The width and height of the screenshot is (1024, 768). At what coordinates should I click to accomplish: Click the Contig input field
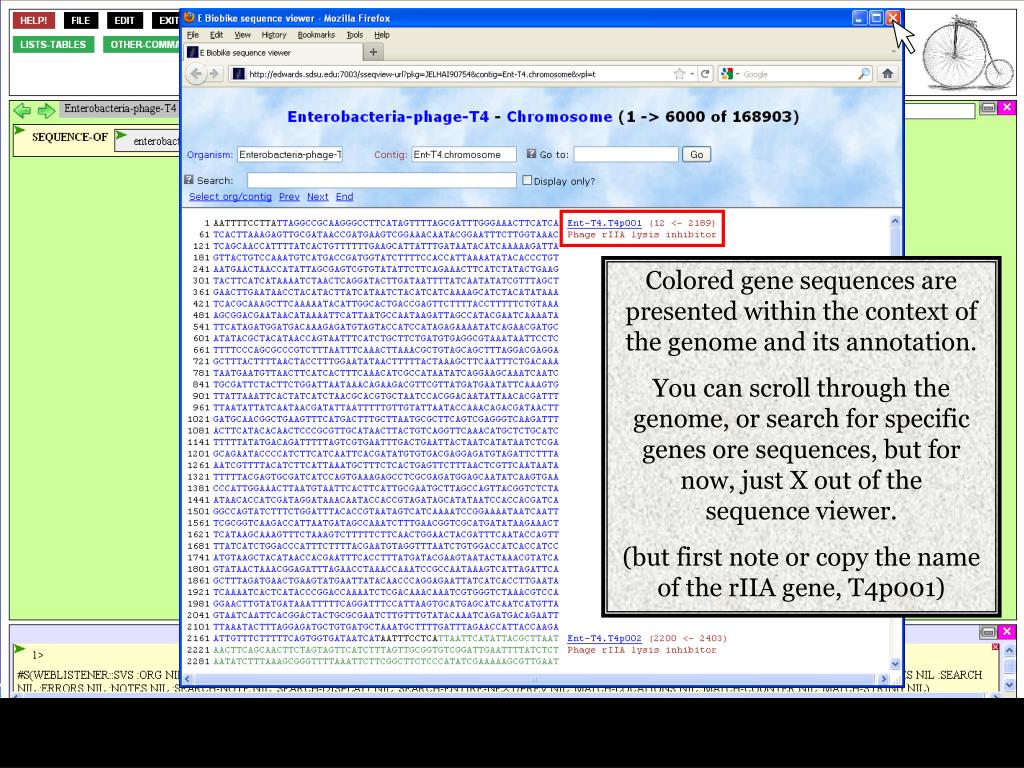(x=464, y=154)
